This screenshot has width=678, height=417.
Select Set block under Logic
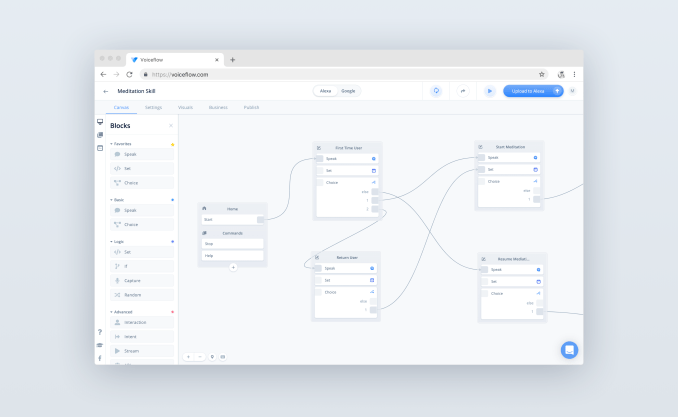click(x=142, y=252)
